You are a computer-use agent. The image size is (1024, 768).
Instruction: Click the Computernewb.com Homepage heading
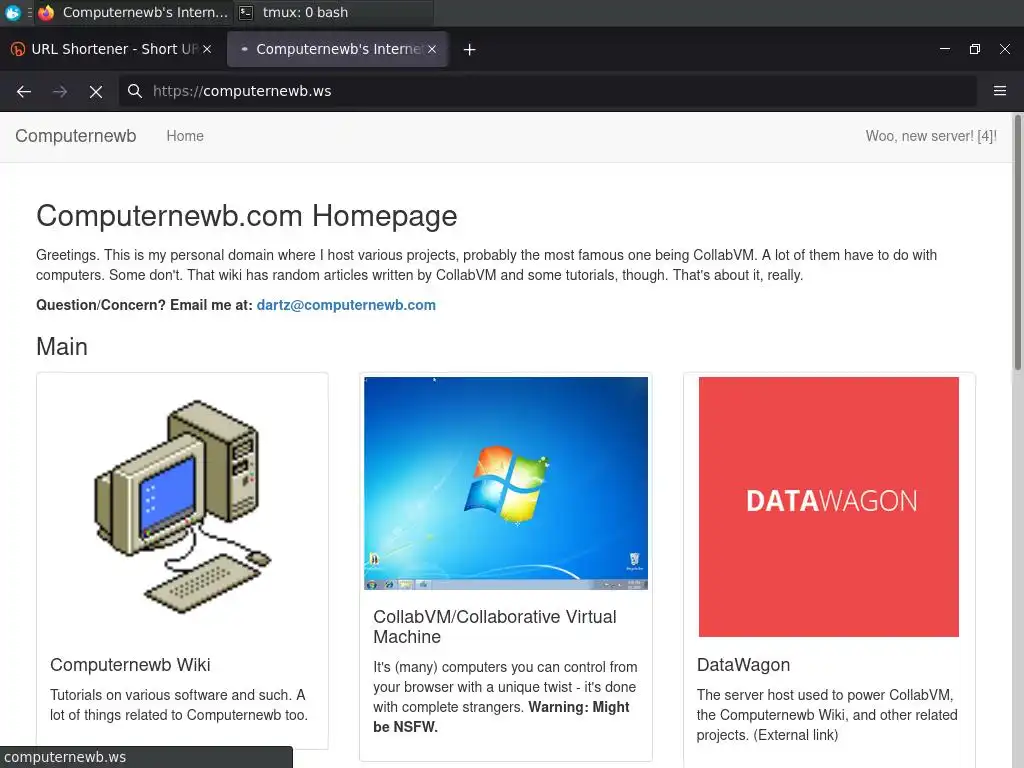(247, 216)
